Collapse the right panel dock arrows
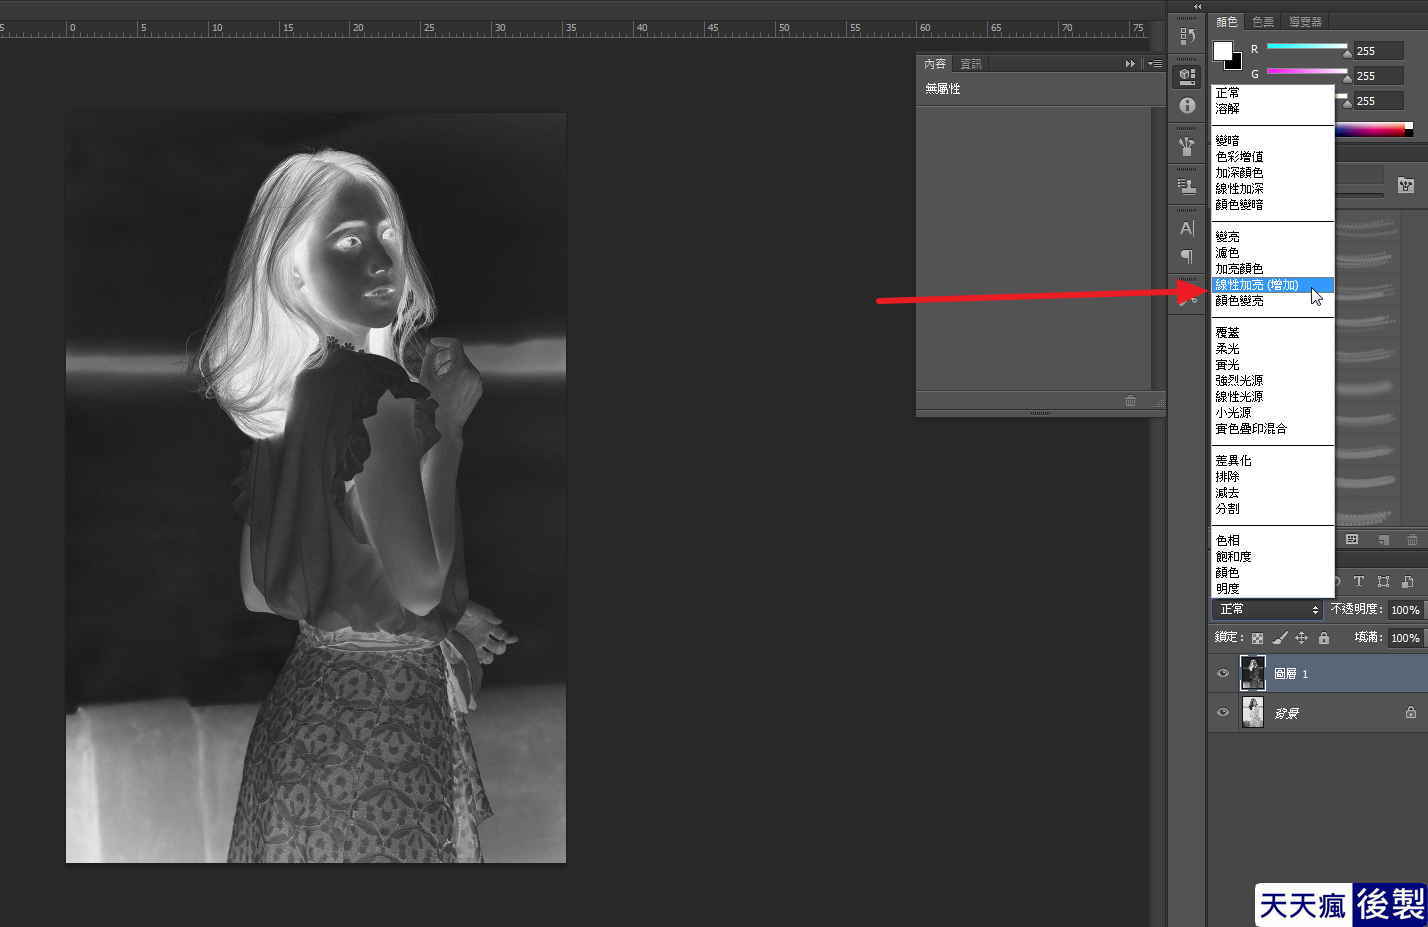 click(1198, 6)
